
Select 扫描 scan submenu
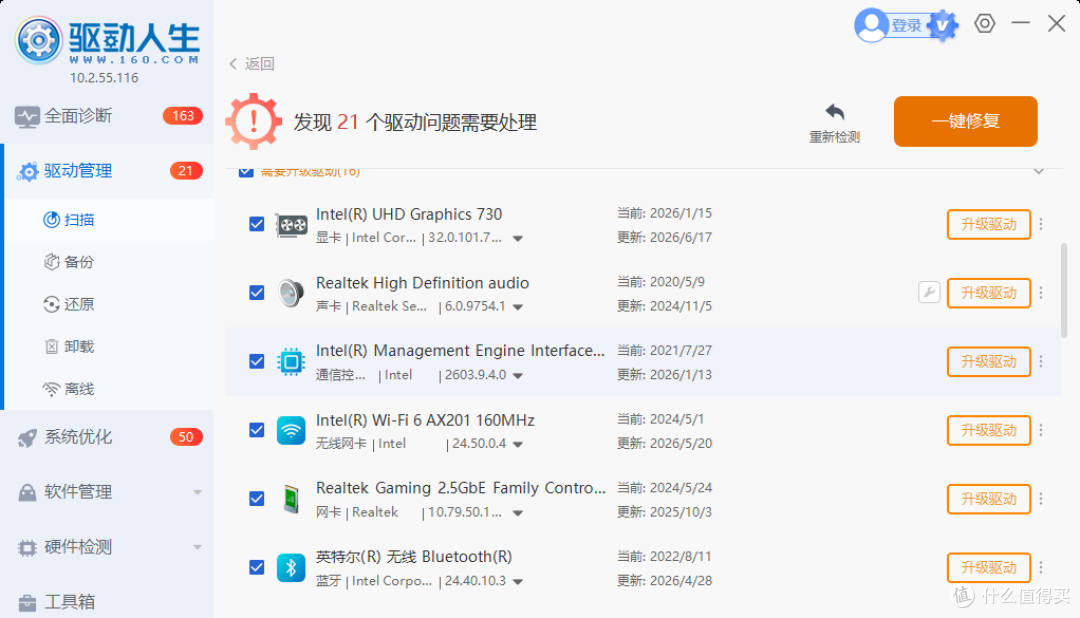click(x=109, y=220)
